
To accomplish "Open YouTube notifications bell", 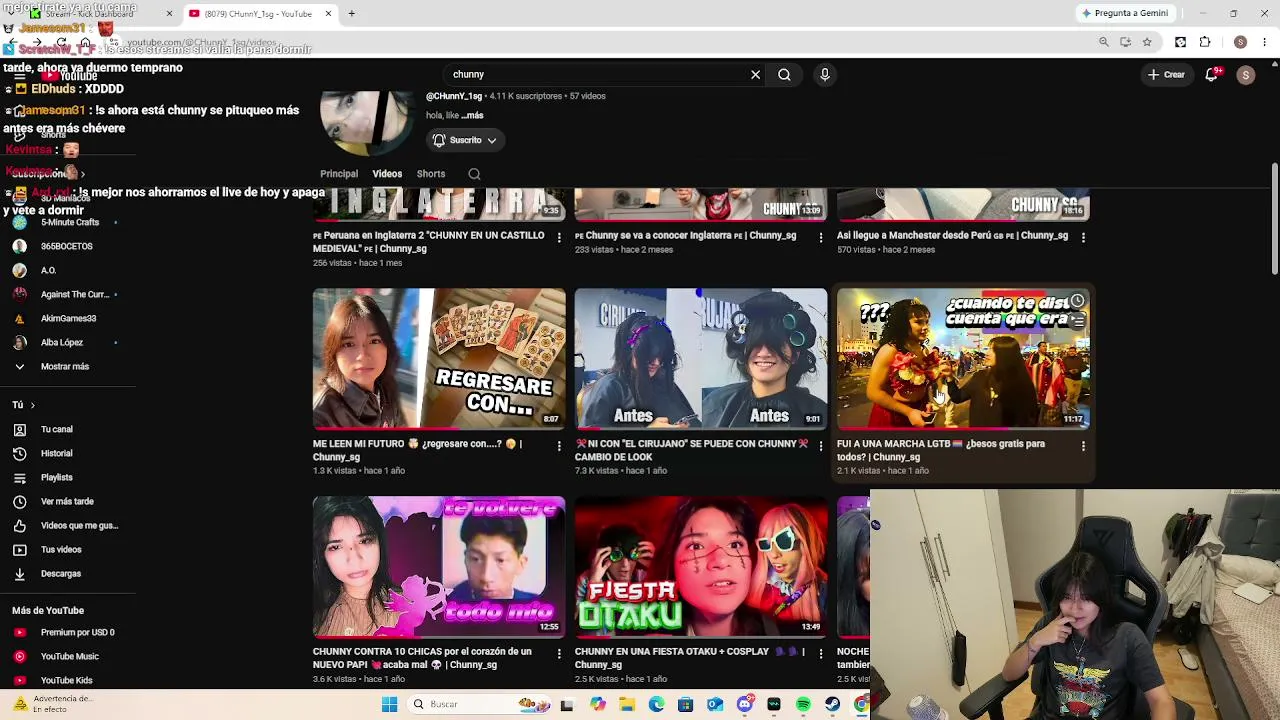I will [x=1212, y=74].
